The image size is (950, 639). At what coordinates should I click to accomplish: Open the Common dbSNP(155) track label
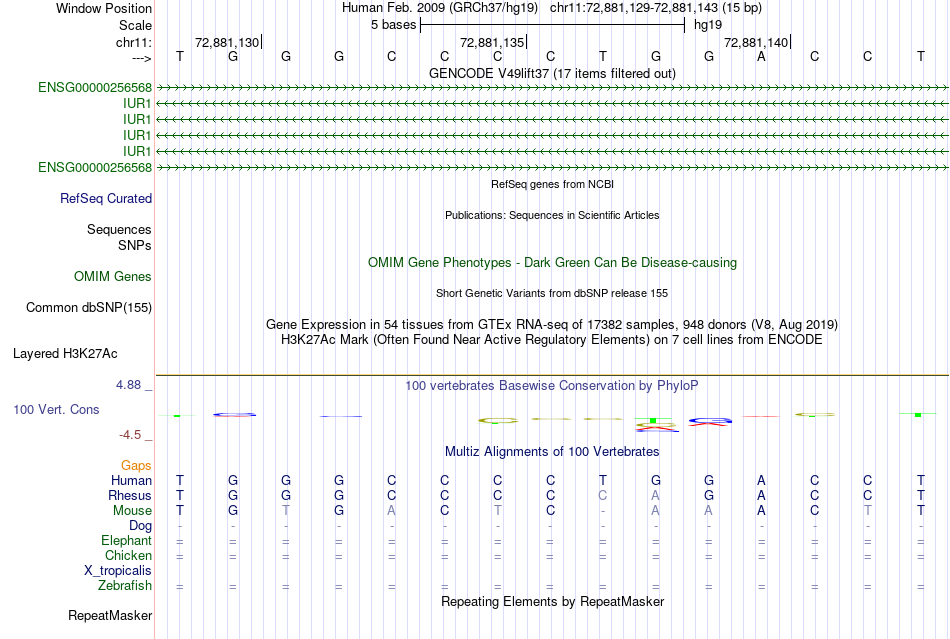[x=89, y=308]
